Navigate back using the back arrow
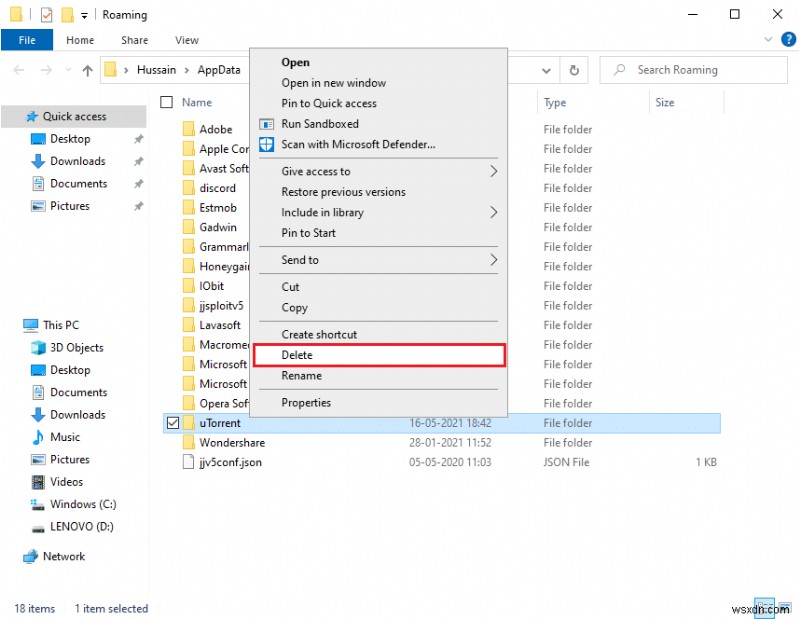This screenshot has height=619, width=800. (18, 70)
